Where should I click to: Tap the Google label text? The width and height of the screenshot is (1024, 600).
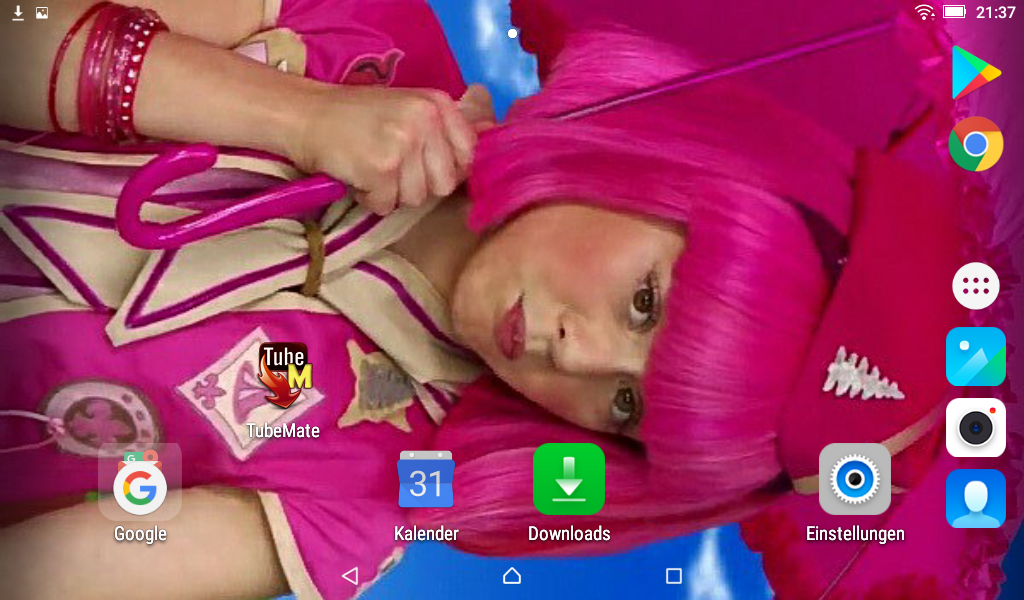[140, 534]
